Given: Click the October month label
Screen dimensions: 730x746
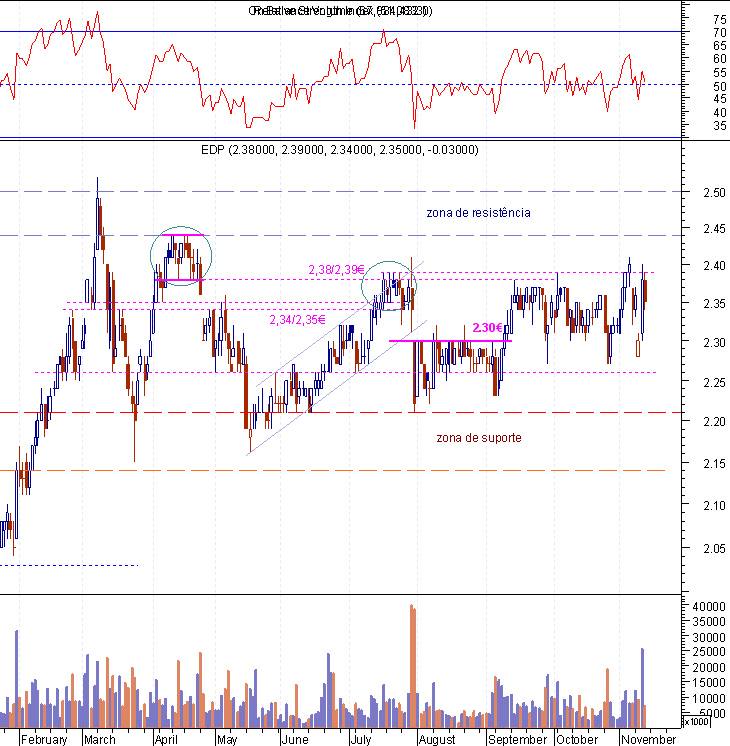Looking at the screenshot, I should tap(577, 739).
